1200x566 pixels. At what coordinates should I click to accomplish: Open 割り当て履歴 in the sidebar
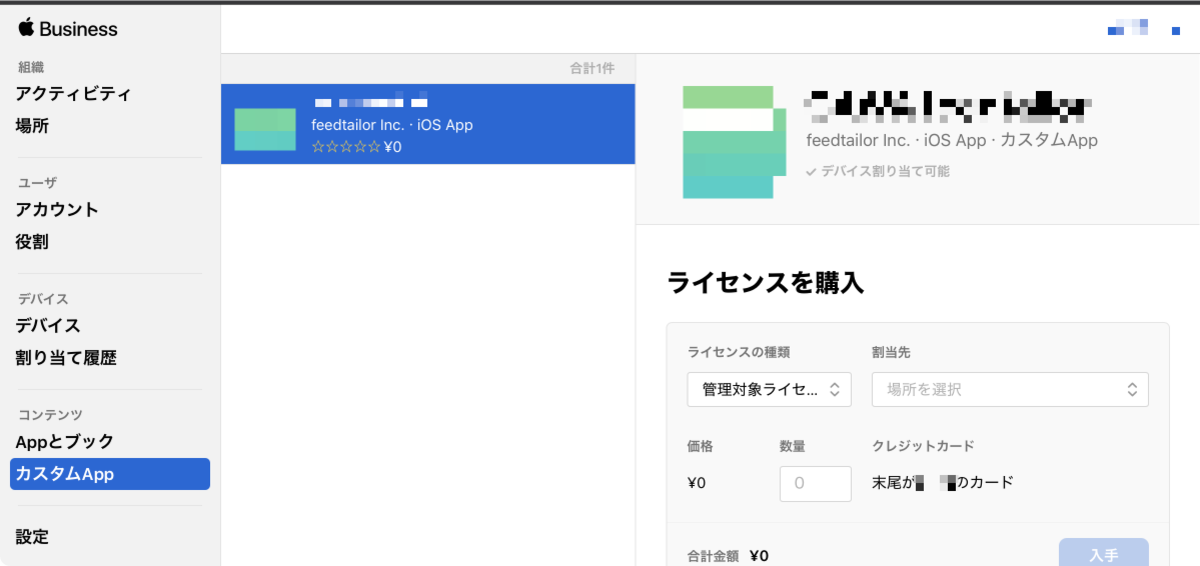[66, 358]
